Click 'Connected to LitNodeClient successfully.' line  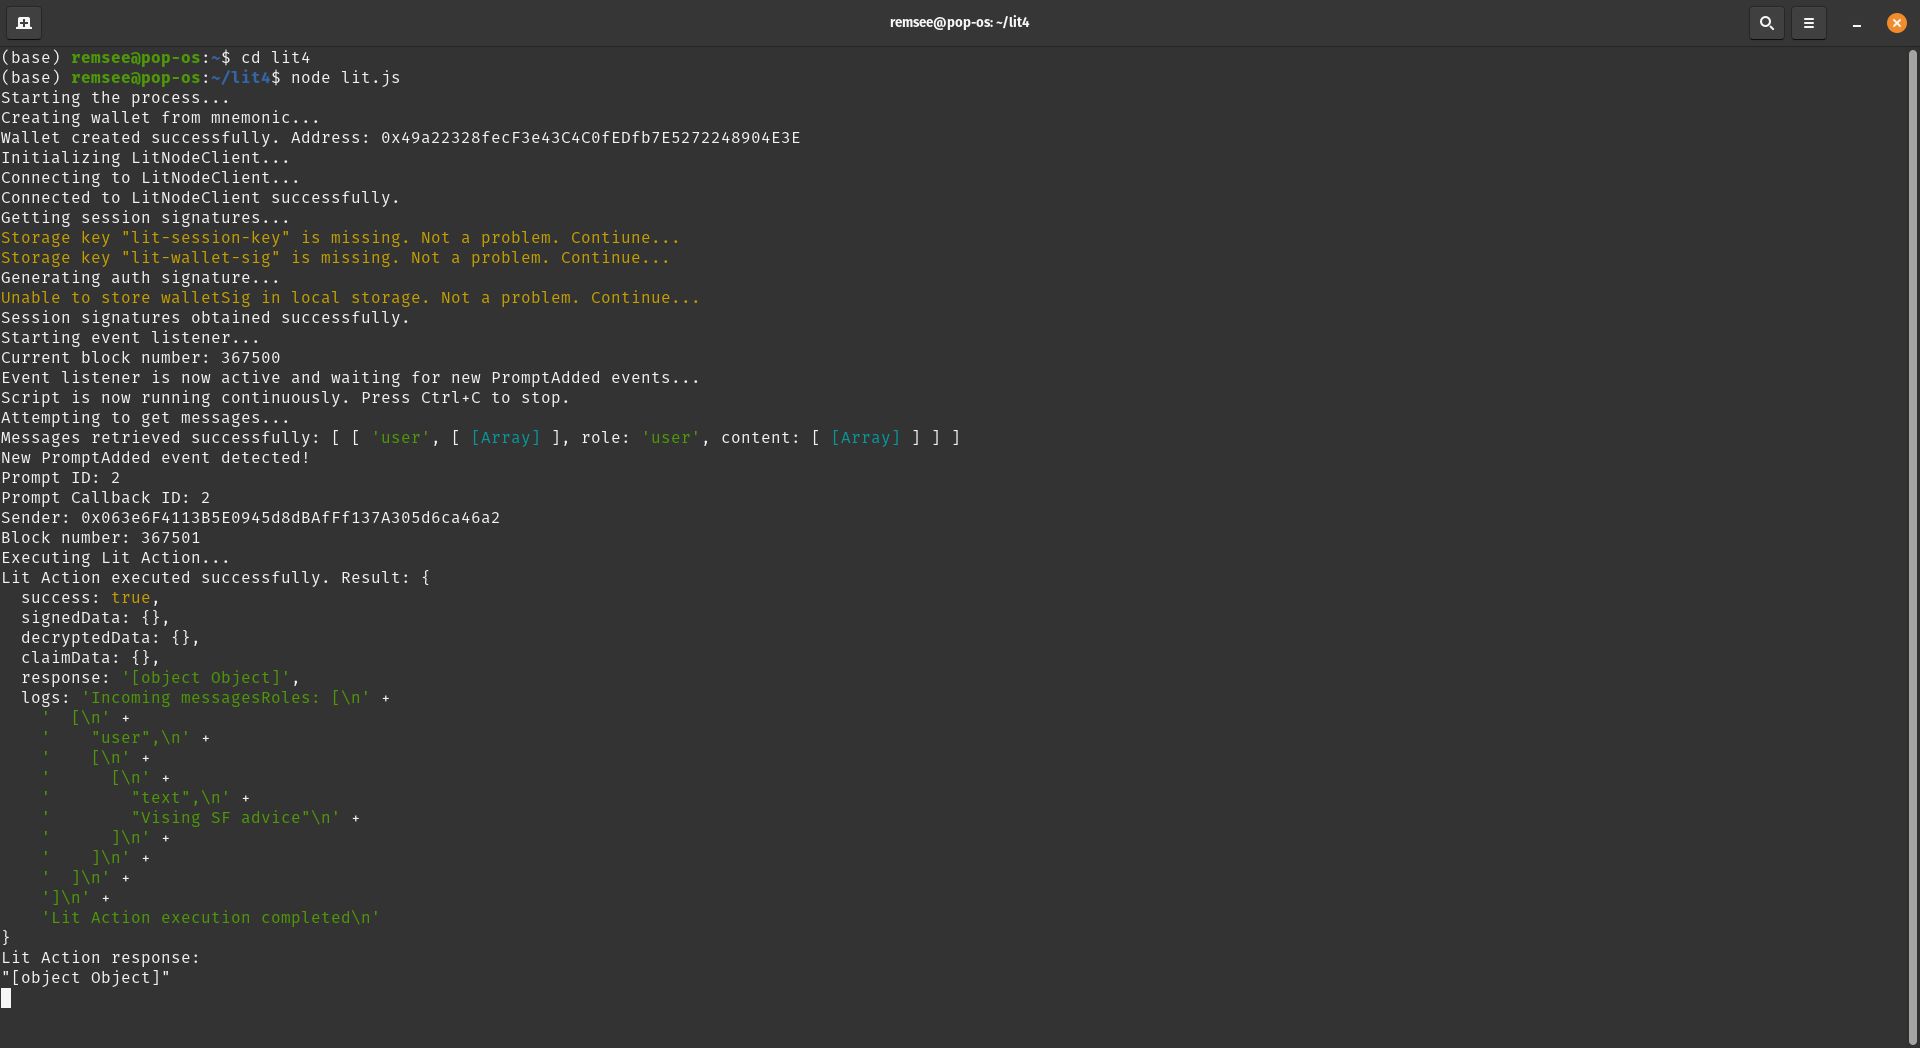[200, 198]
